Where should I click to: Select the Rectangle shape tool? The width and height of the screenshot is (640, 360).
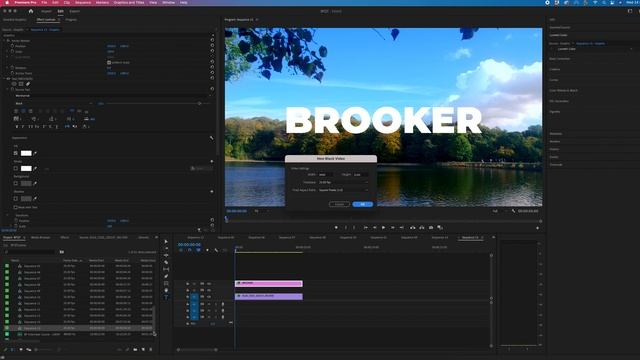[166, 283]
